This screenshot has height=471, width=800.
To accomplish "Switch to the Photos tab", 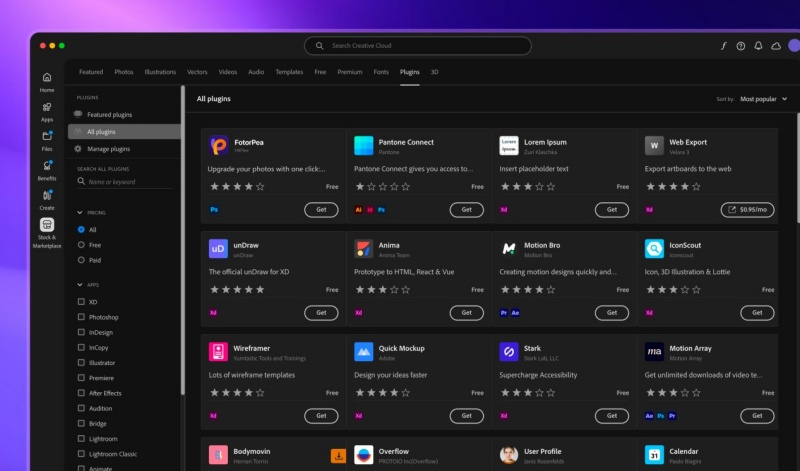I will tap(124, 72).
